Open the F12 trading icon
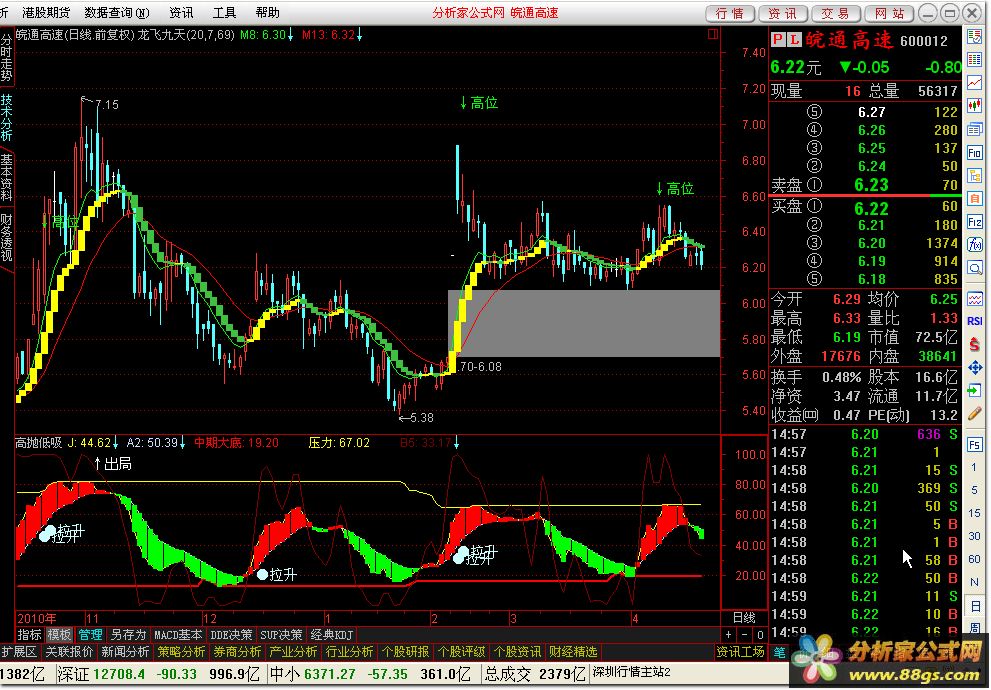The width and height of the screenshot is (991, 690). coord(975,222)
